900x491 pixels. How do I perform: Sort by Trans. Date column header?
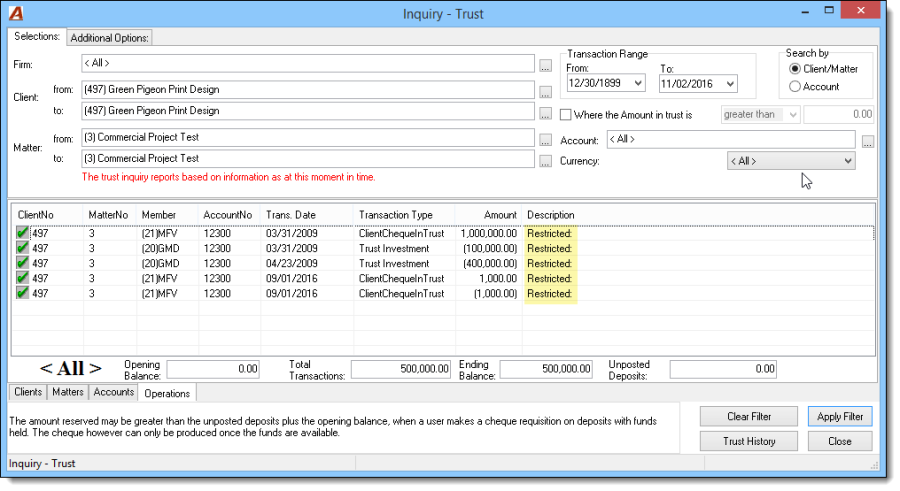307,215
